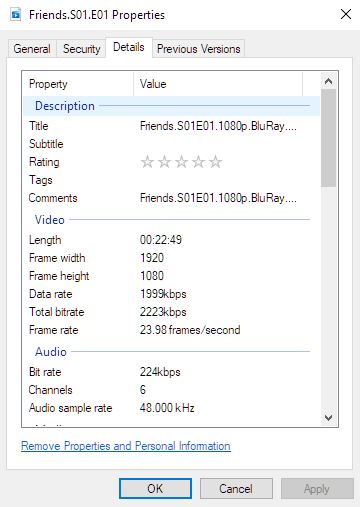Select the 23.98 frames/second value
This screenshot has height=507, width=360.
pyautogui.click(x=190, y=330)
